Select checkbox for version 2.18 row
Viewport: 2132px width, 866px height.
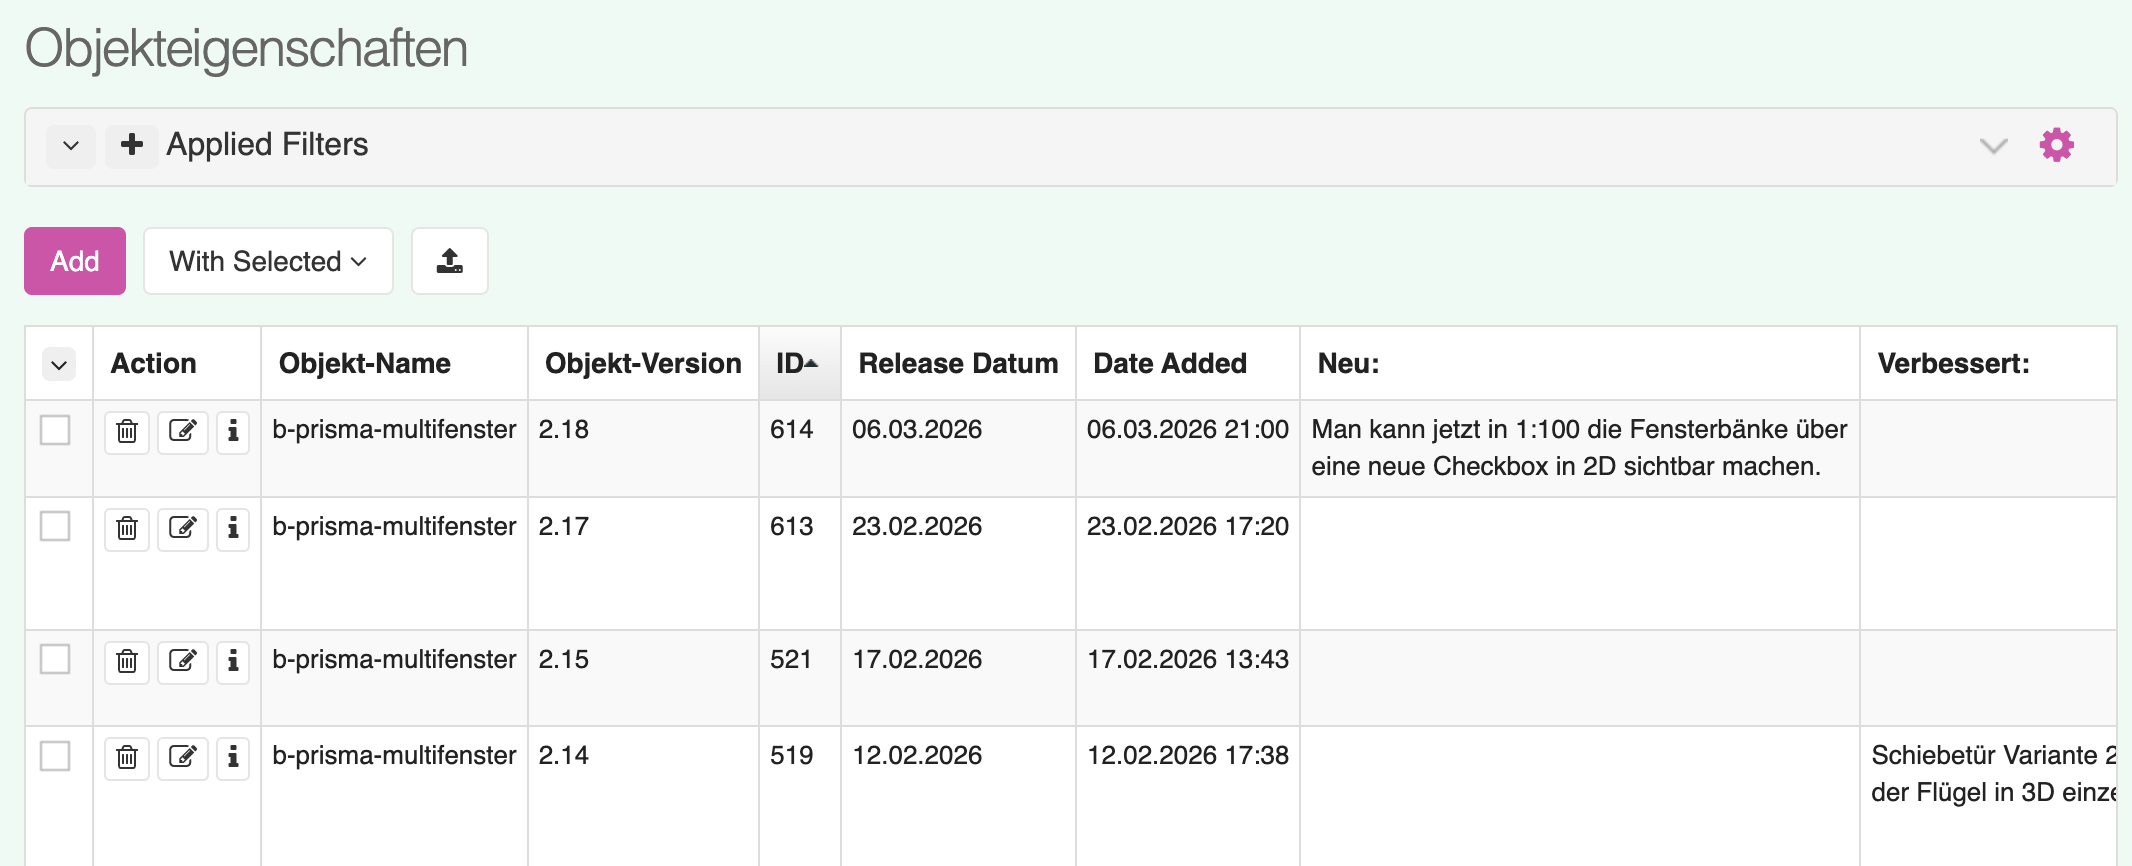[55, 430]
